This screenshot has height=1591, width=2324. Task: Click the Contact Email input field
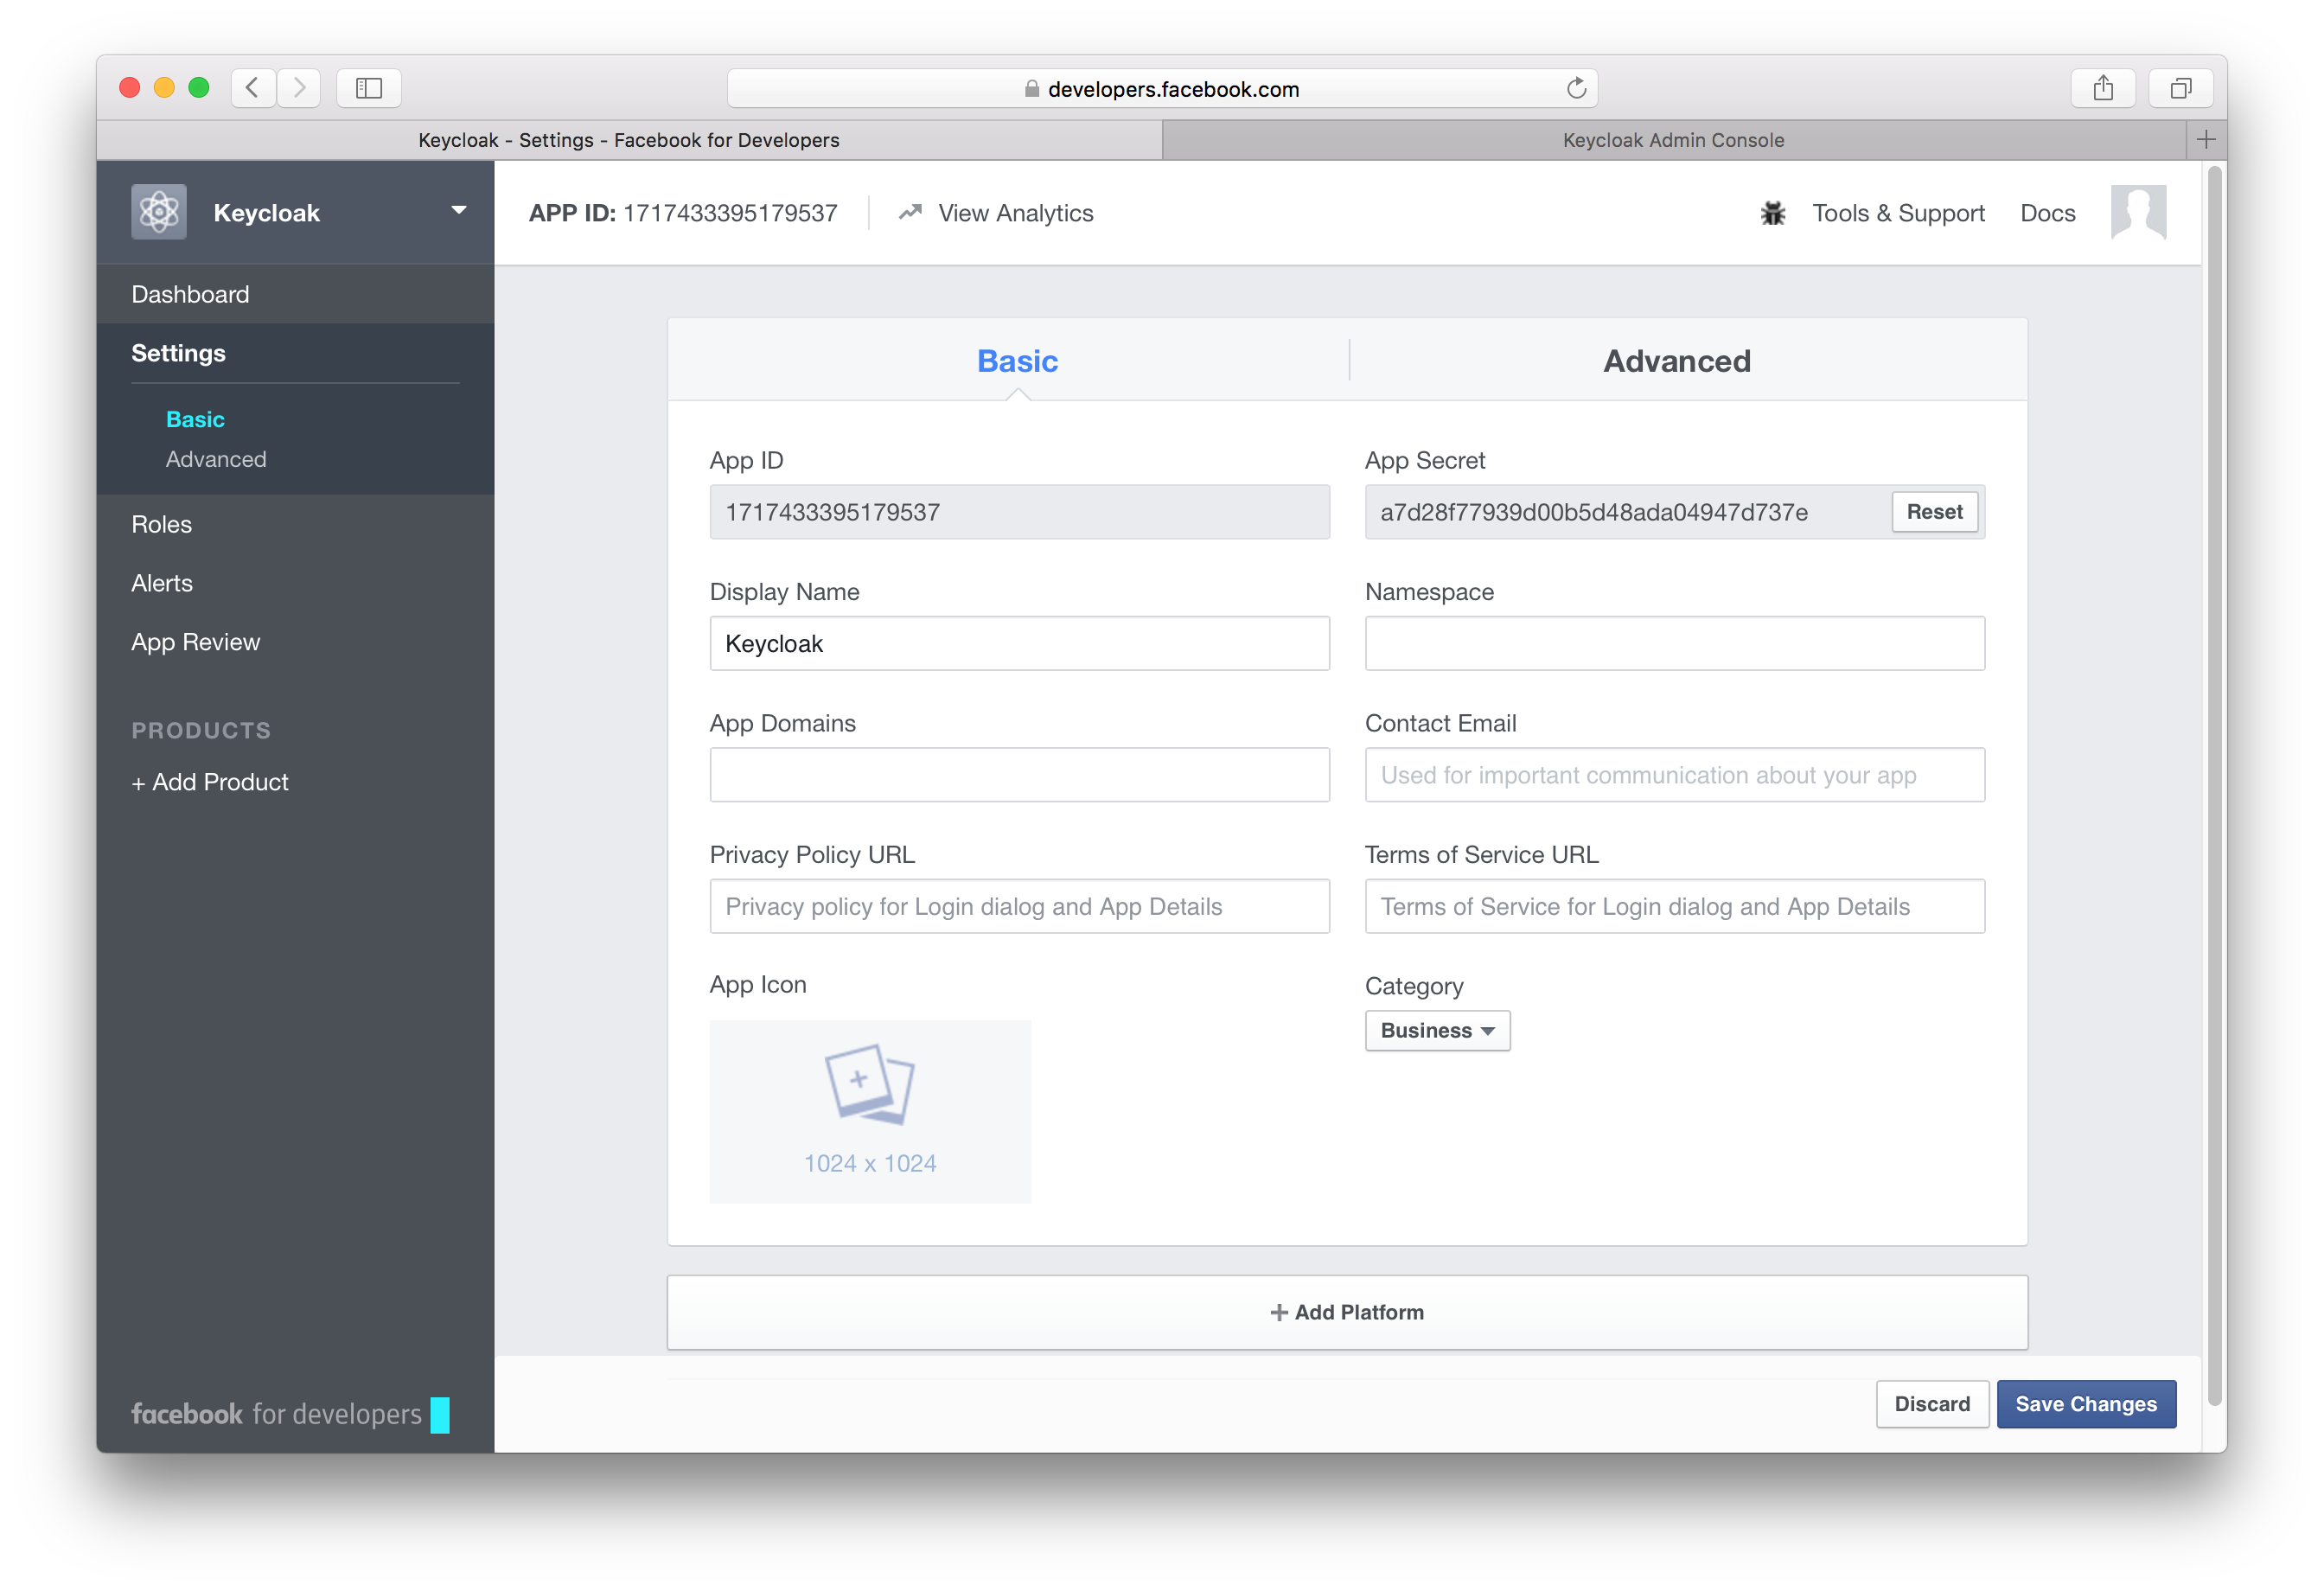(1674, 775)
